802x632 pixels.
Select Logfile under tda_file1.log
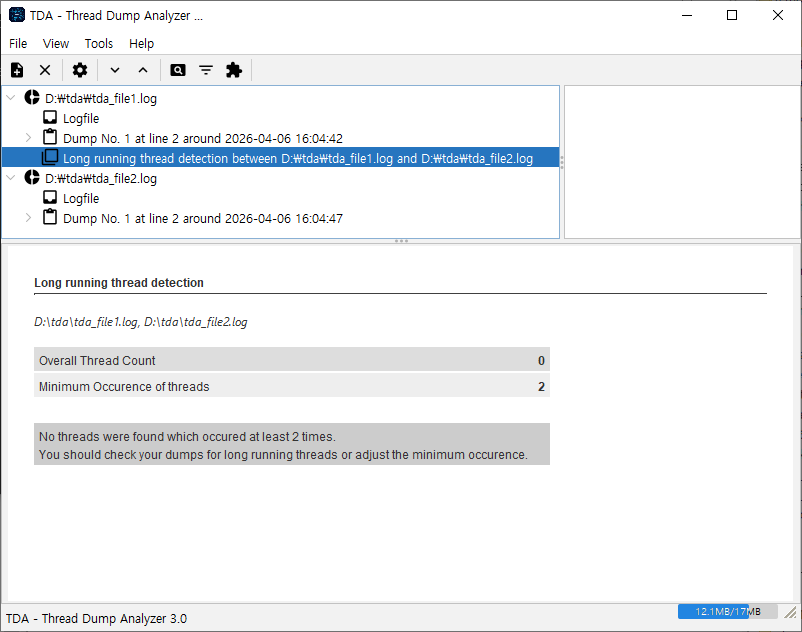click(x=80, y=118)
